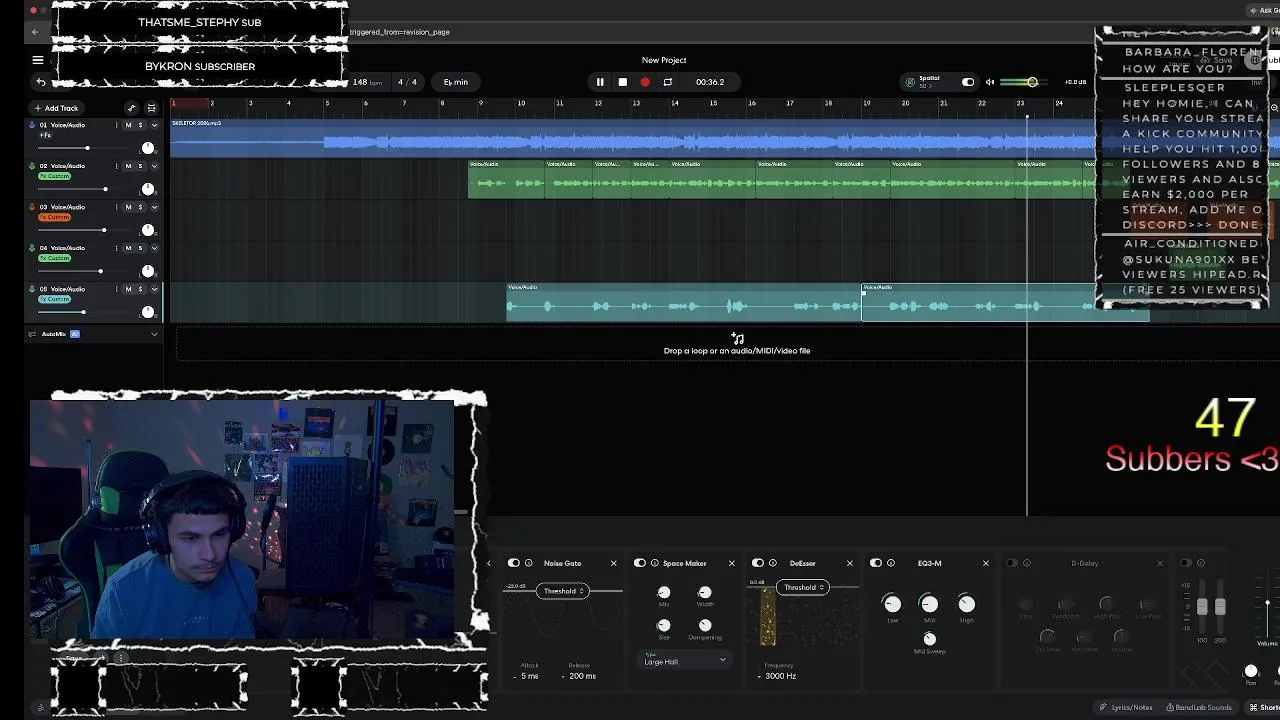Open the Lyrics/Notes panel

pos(1125,707)
